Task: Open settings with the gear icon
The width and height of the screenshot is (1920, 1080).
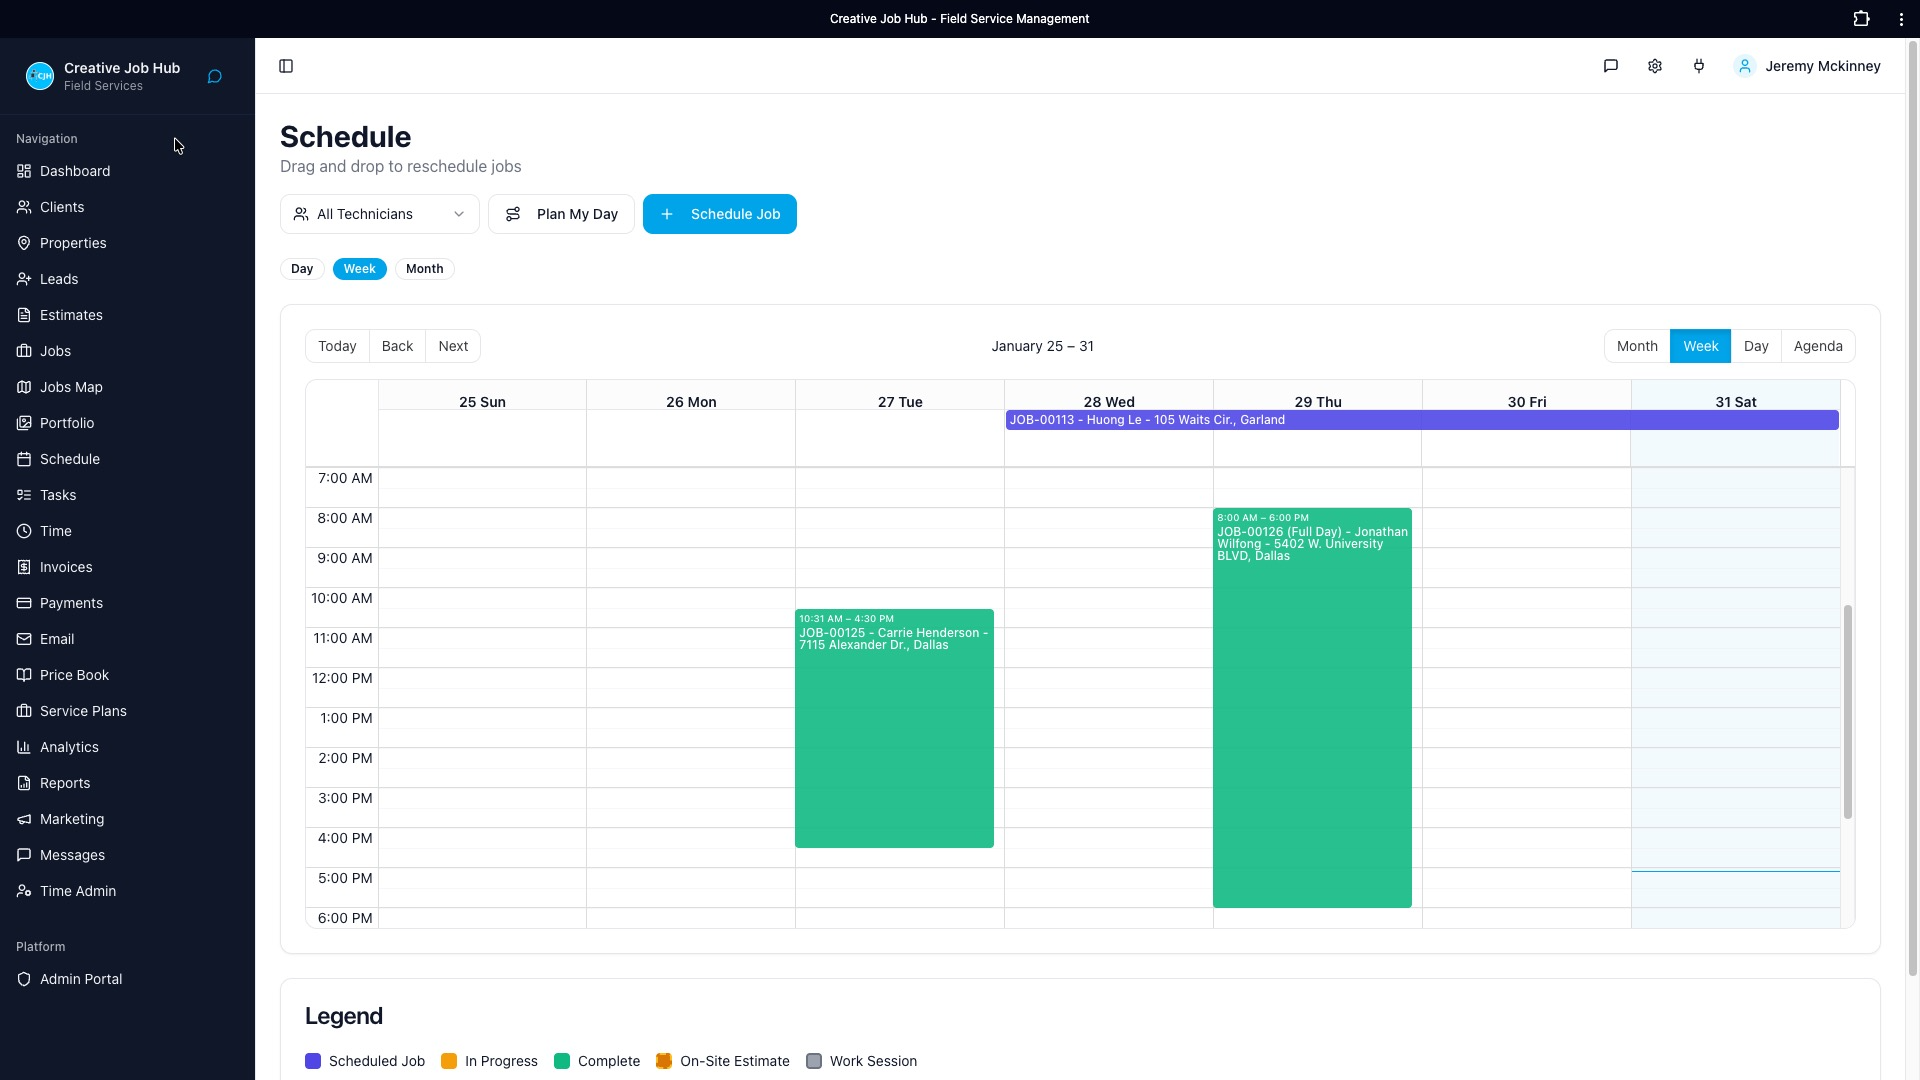Action: 1655,65
